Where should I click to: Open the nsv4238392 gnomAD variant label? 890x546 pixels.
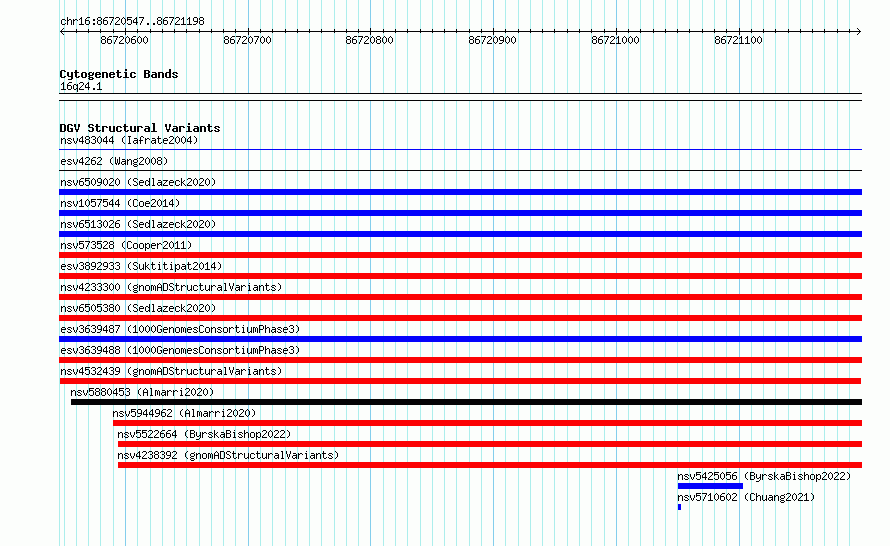click(x=228, y=455)
